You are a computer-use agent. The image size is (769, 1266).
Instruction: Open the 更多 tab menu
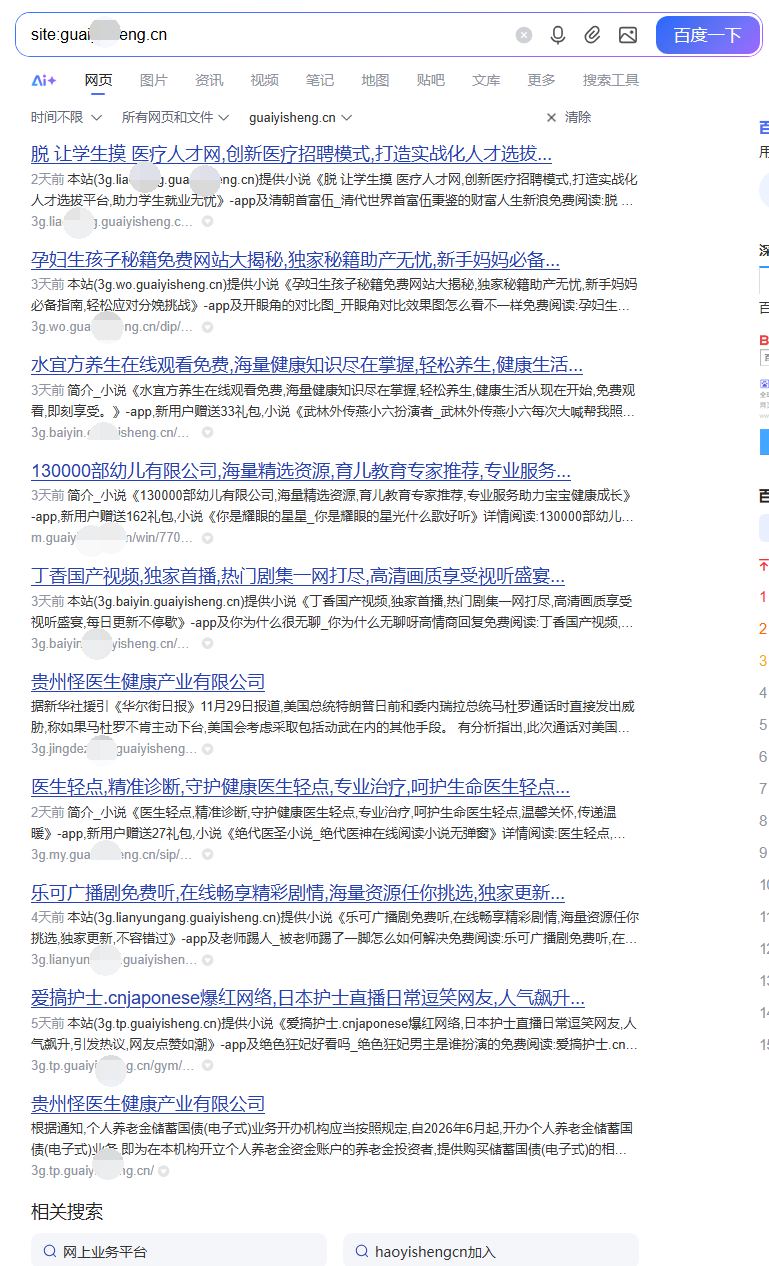click(x=541, y=80)
